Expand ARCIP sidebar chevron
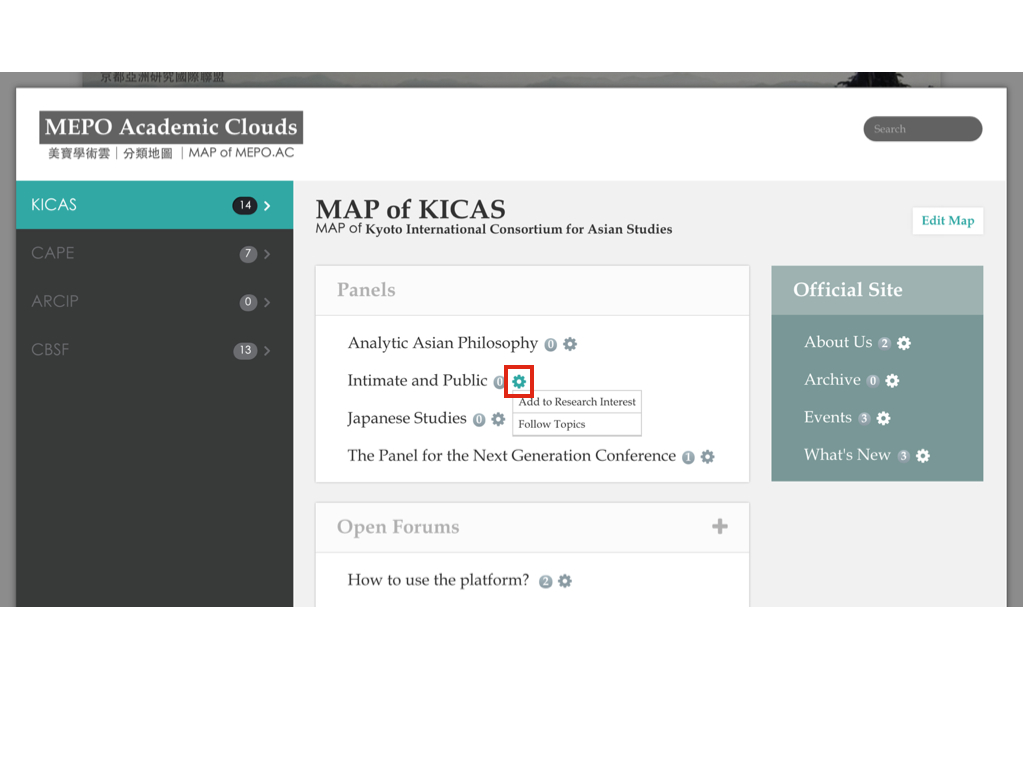 pos(267,302)
